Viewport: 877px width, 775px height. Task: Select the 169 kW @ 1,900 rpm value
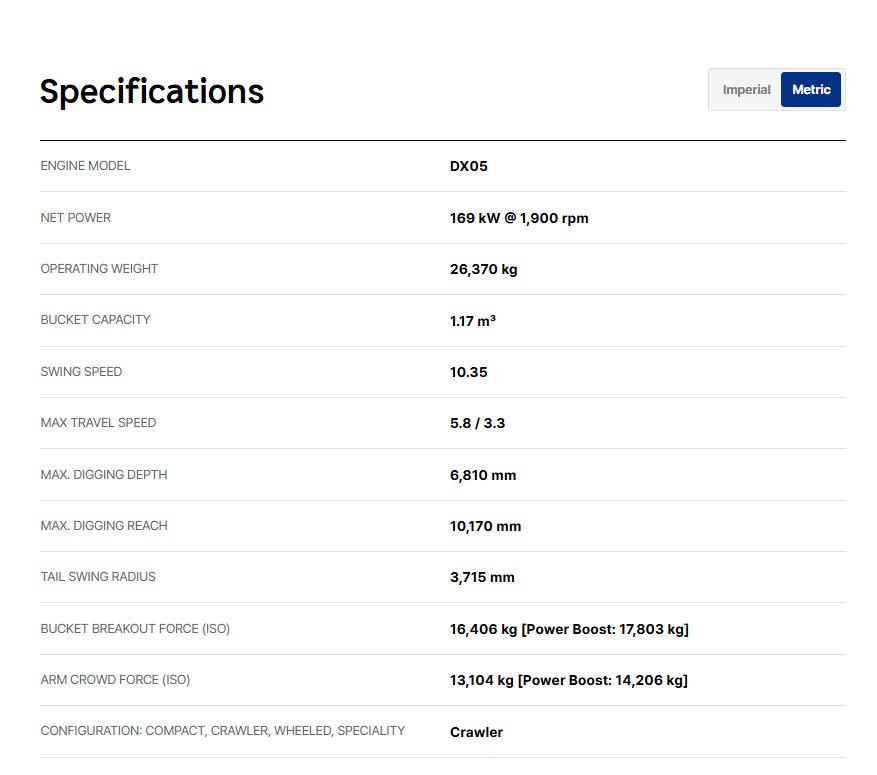[x=519, y=218]
